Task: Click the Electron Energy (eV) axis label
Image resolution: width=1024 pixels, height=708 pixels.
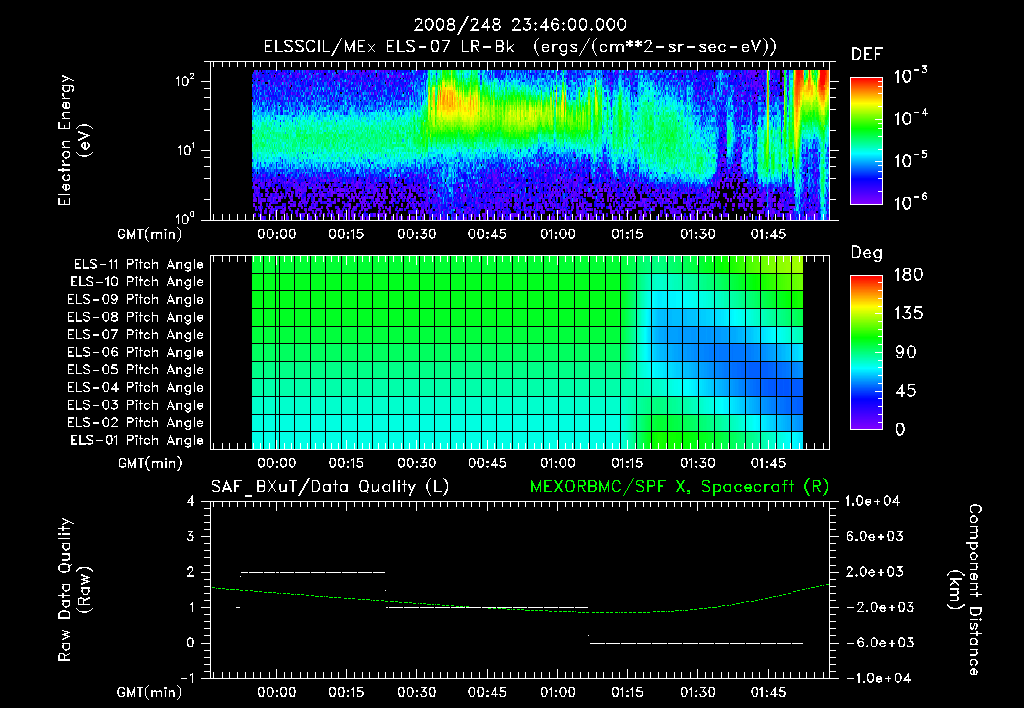Action: [x=75, y=140]
